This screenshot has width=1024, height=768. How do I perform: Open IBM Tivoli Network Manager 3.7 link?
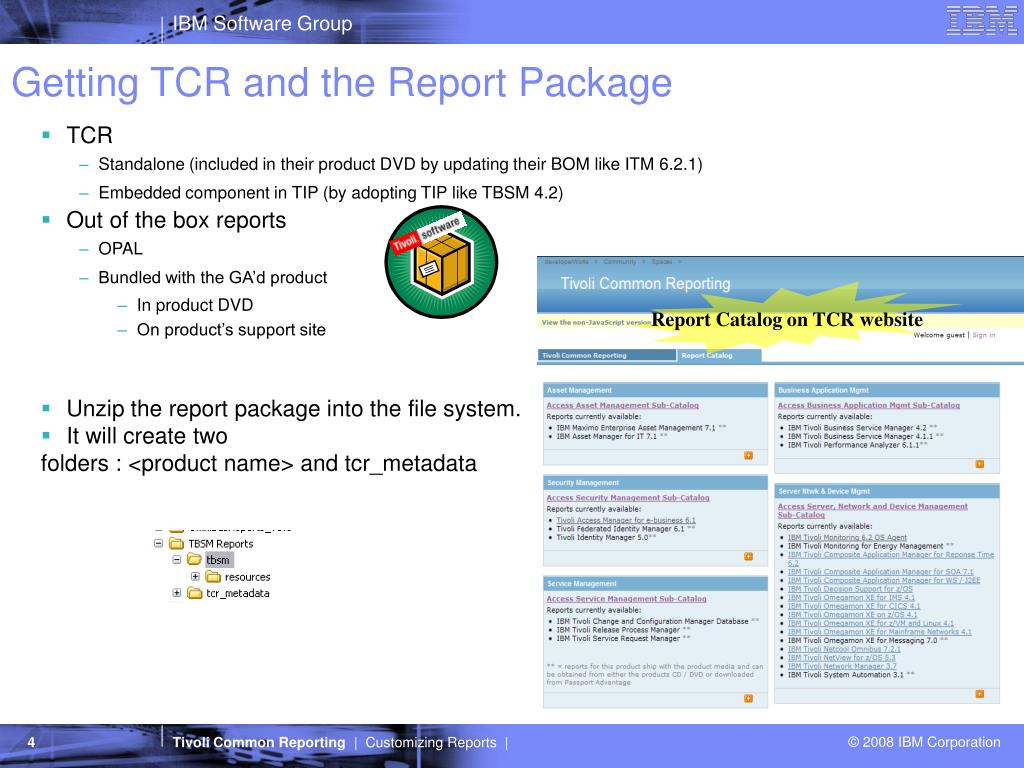(842, 666)
